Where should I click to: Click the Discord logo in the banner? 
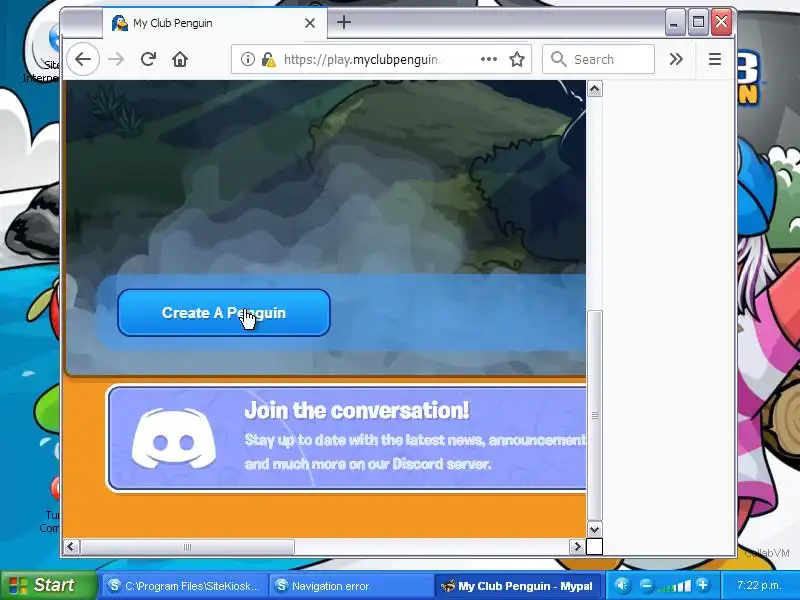(x=173, y=438)
